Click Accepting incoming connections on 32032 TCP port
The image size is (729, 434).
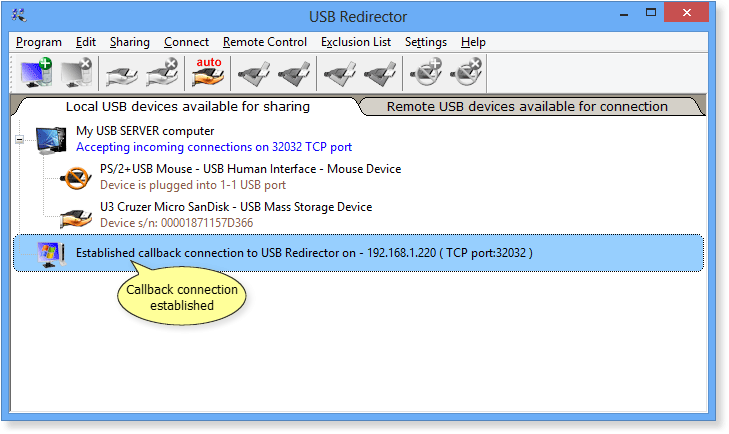click(x=214, y=147)
